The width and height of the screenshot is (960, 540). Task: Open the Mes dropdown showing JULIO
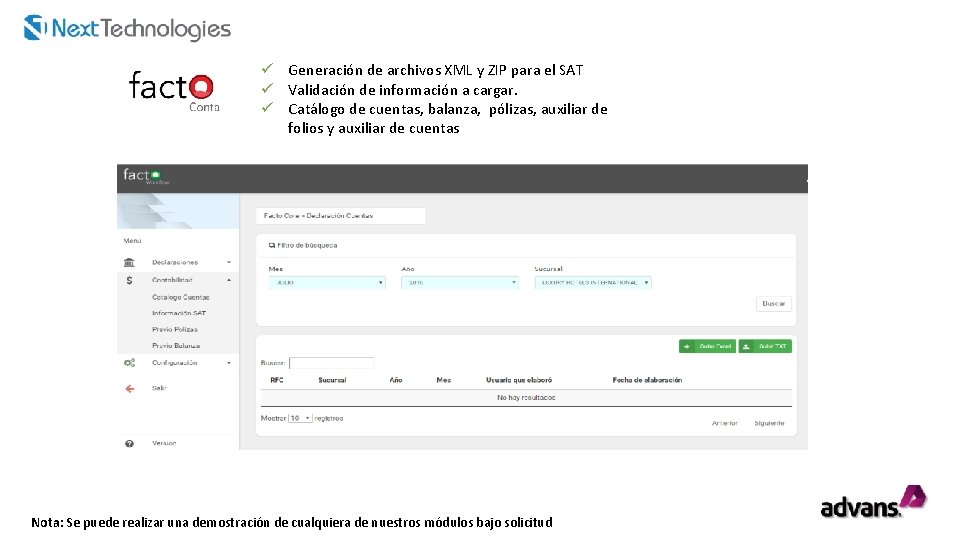[x=327, y=283]
